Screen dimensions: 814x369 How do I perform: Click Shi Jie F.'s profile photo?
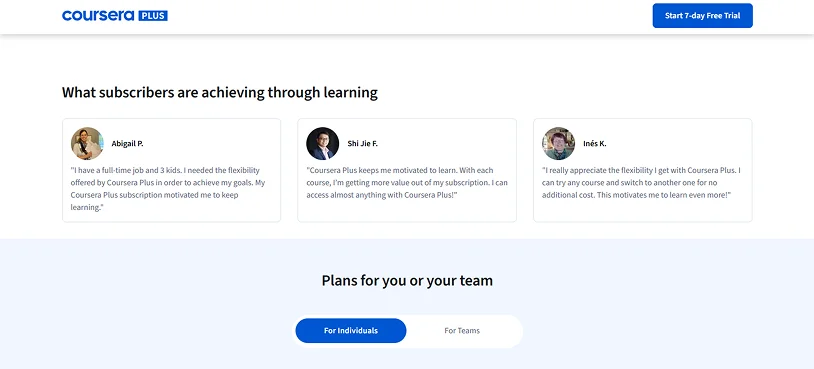point(322,143)
